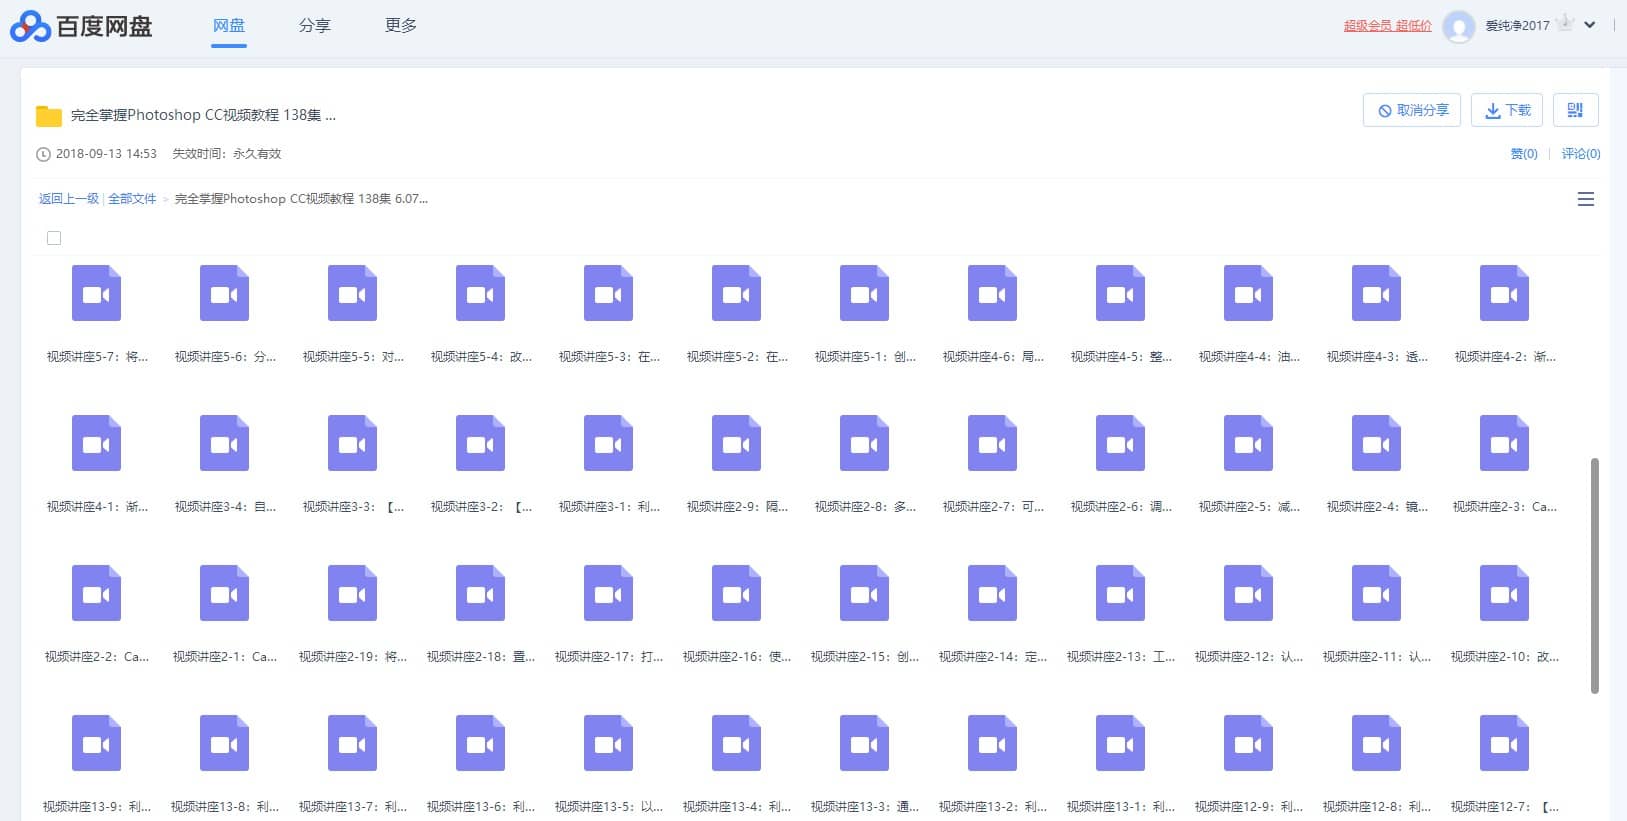This screenshot has height=821, width=1627.
Task: Select file name 视频讲座2-3: Ca...
Action: [1505, 507]
